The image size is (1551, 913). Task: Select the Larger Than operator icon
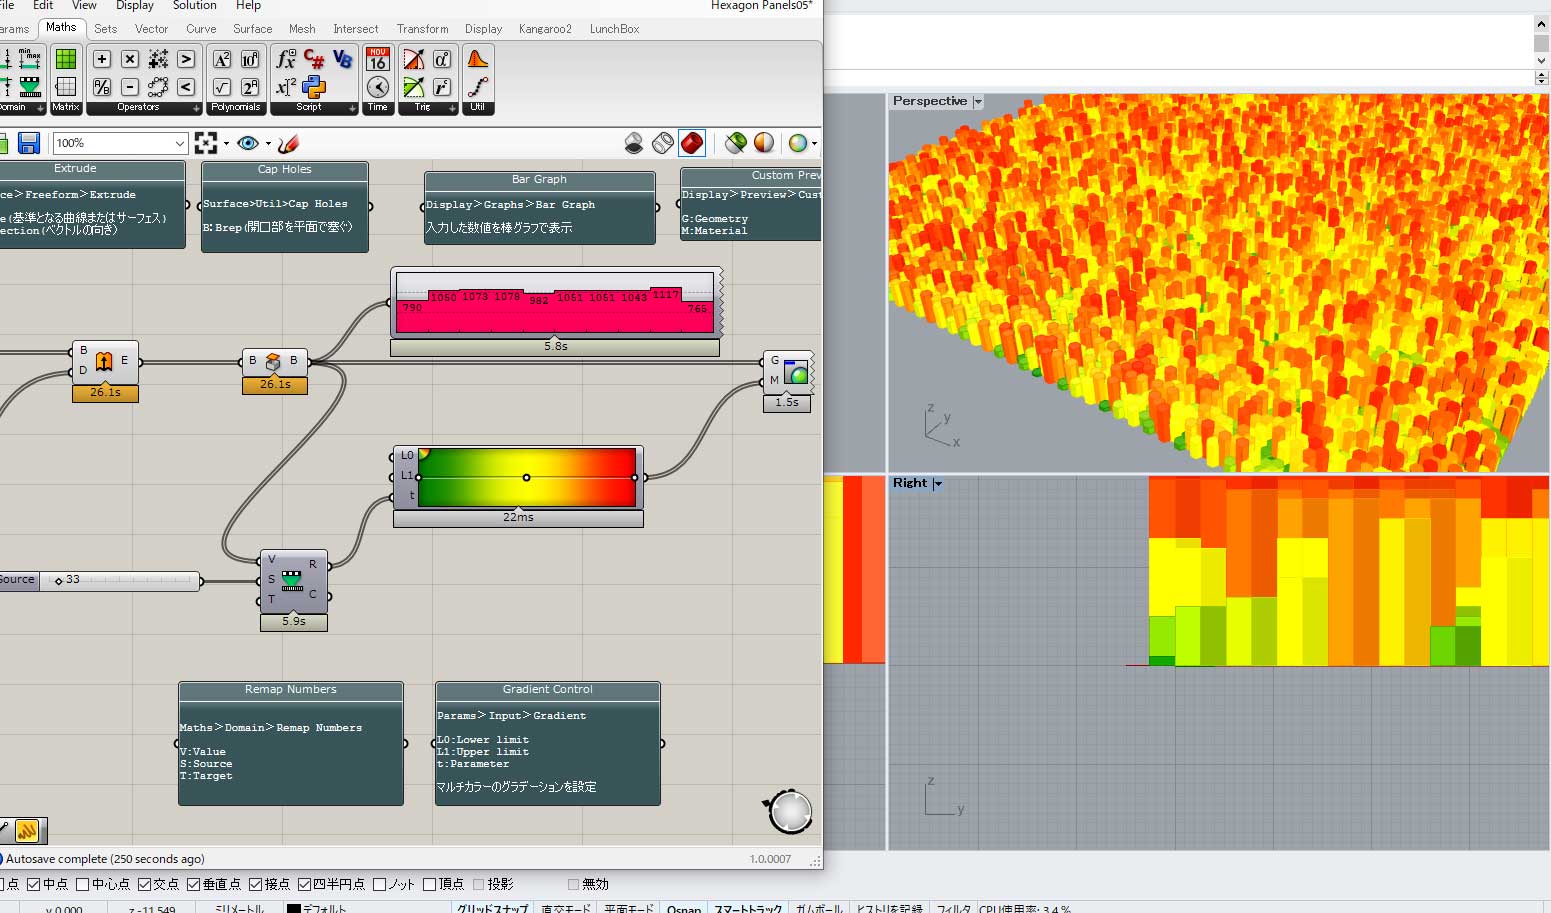tap(186, 59)
